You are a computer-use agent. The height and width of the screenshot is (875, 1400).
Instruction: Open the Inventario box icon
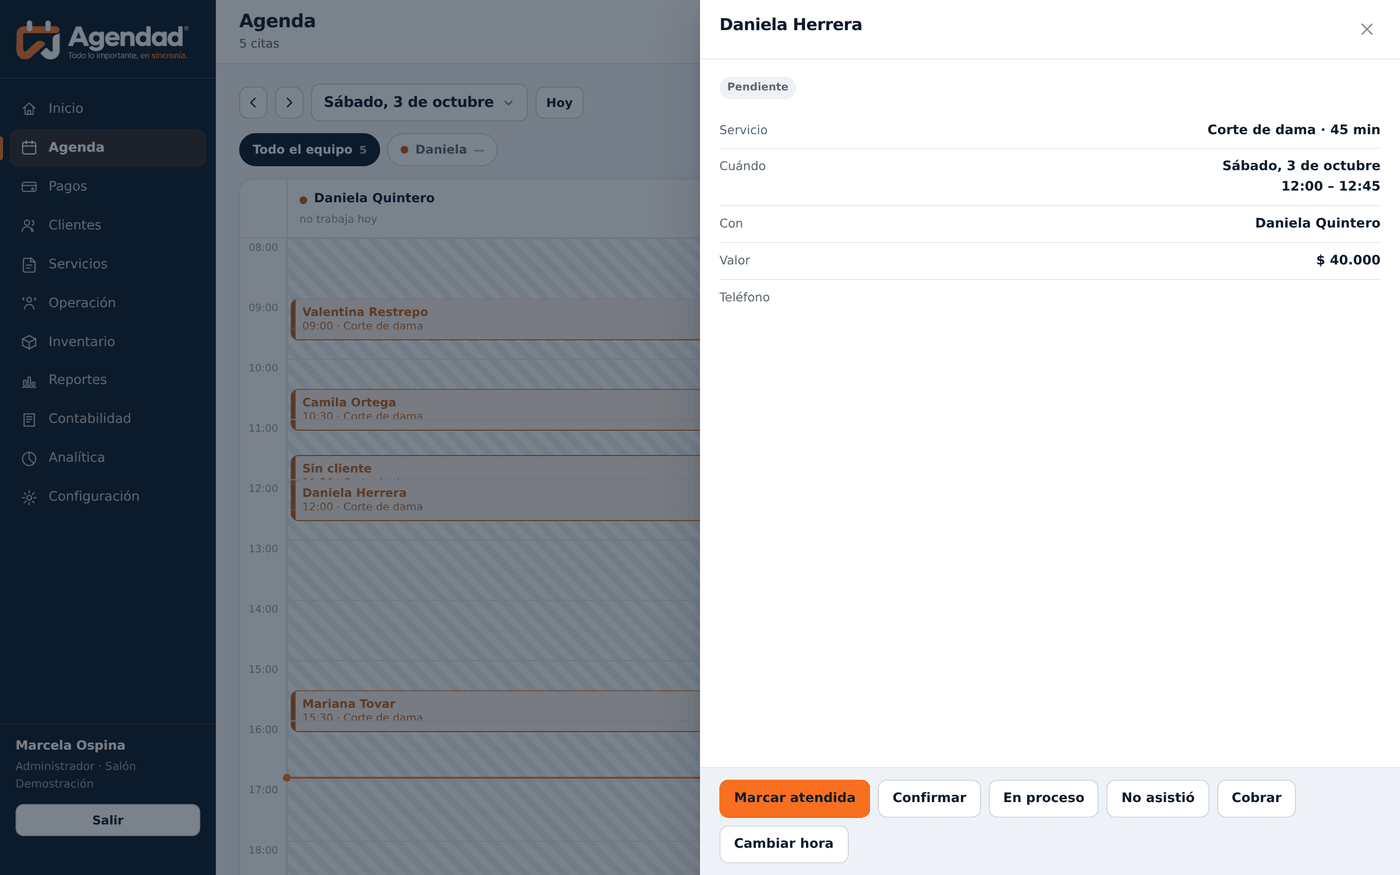click(x=29, y=342)
